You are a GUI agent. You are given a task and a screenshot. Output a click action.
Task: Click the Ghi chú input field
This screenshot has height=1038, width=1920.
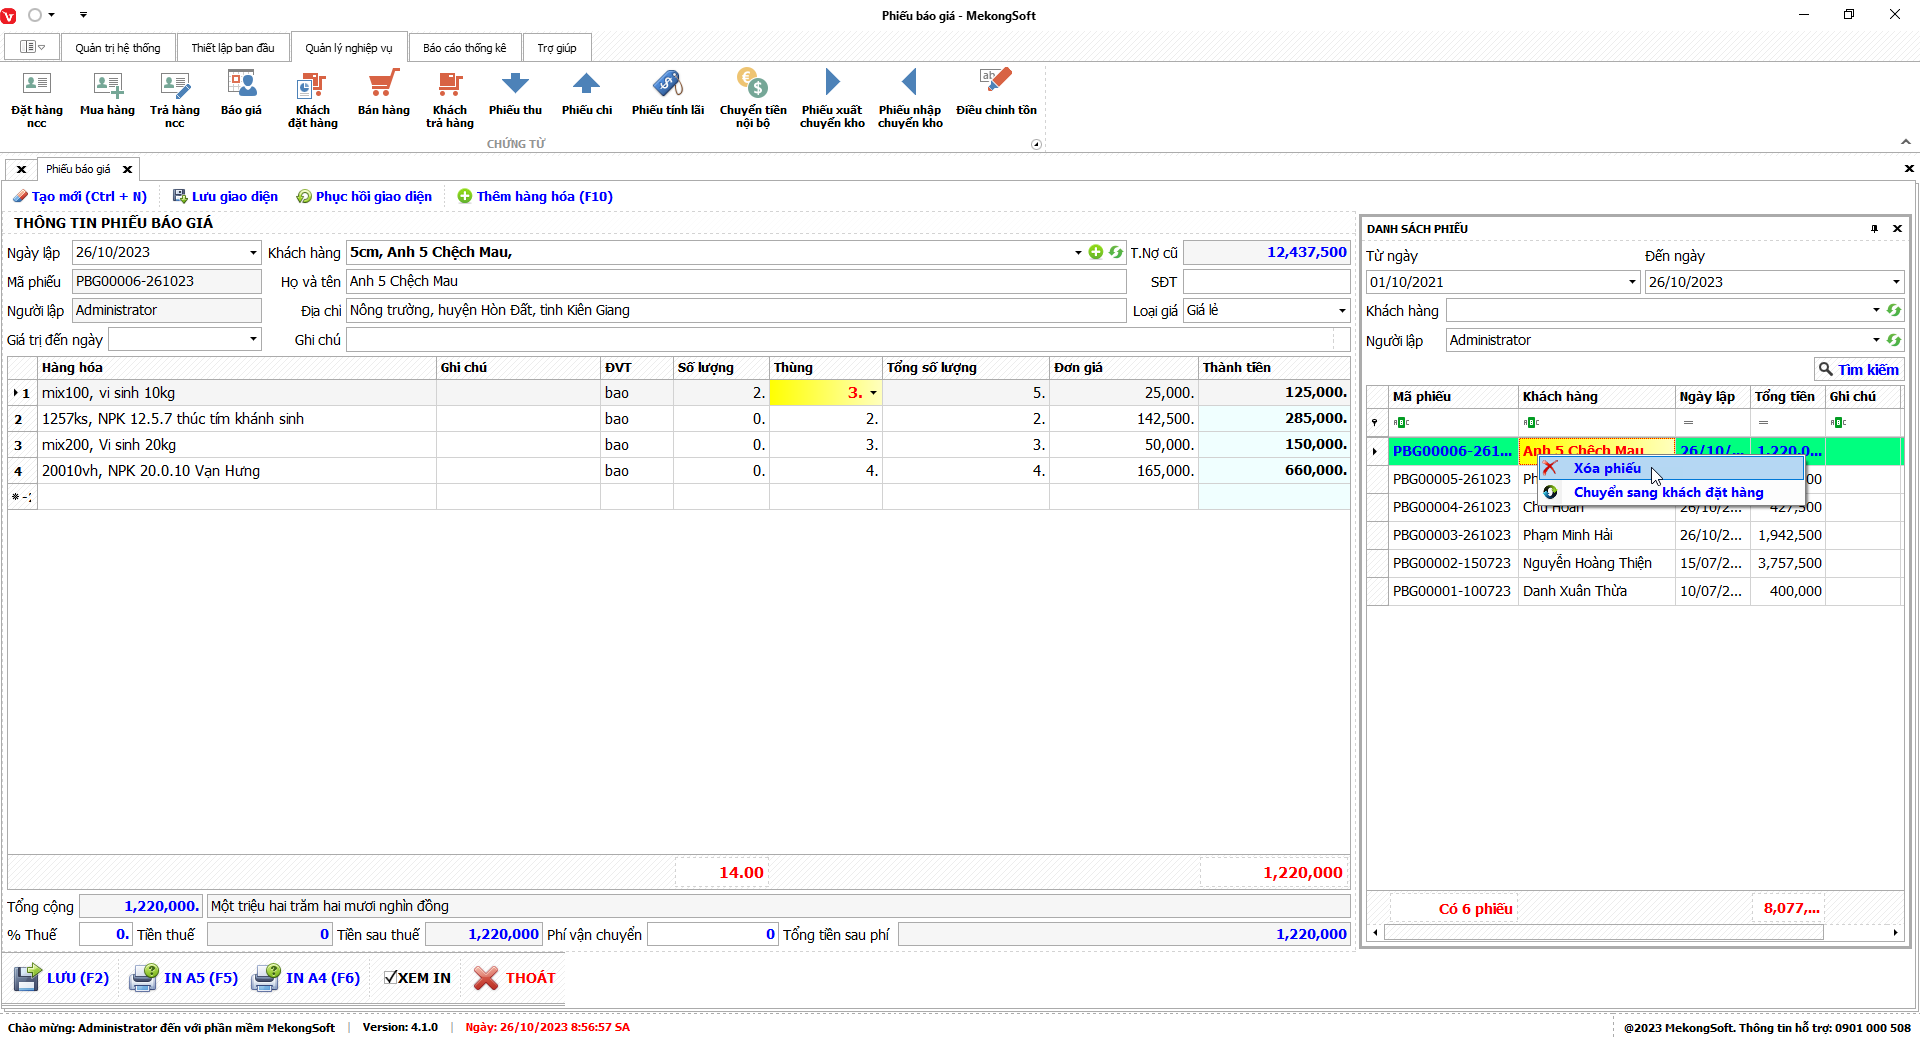coord(840,340)
